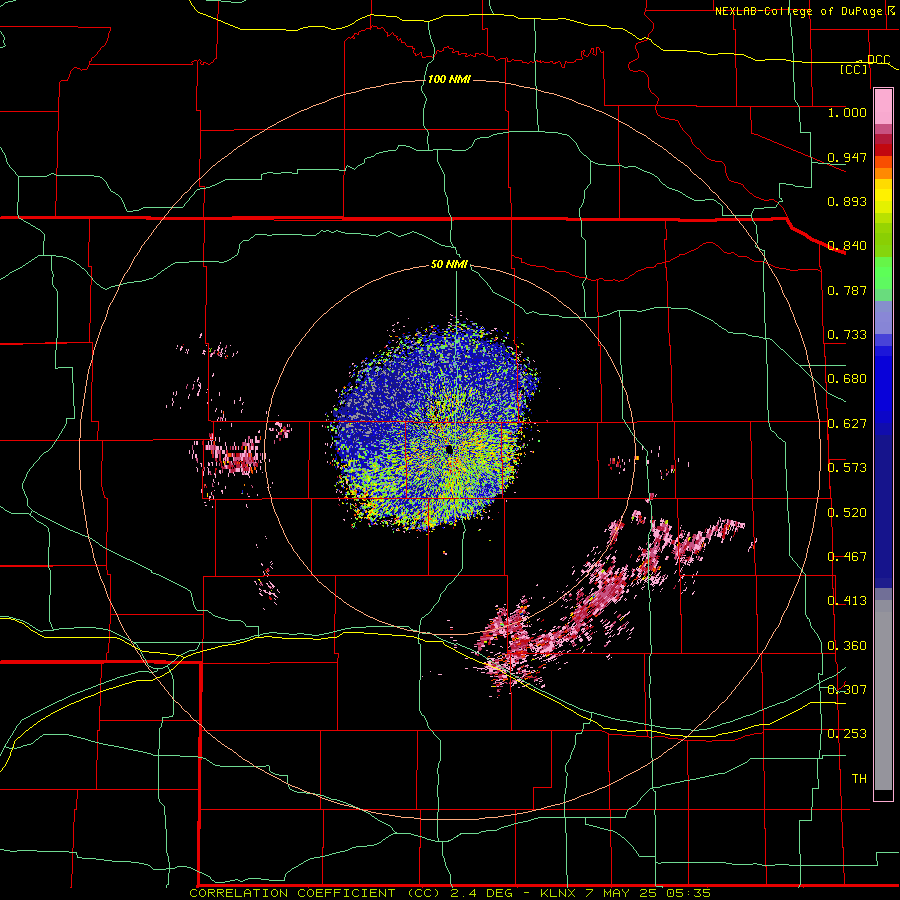900x900 pixels.
Task: Click the 0.733 scale value
Action: (x=847, y=334)
